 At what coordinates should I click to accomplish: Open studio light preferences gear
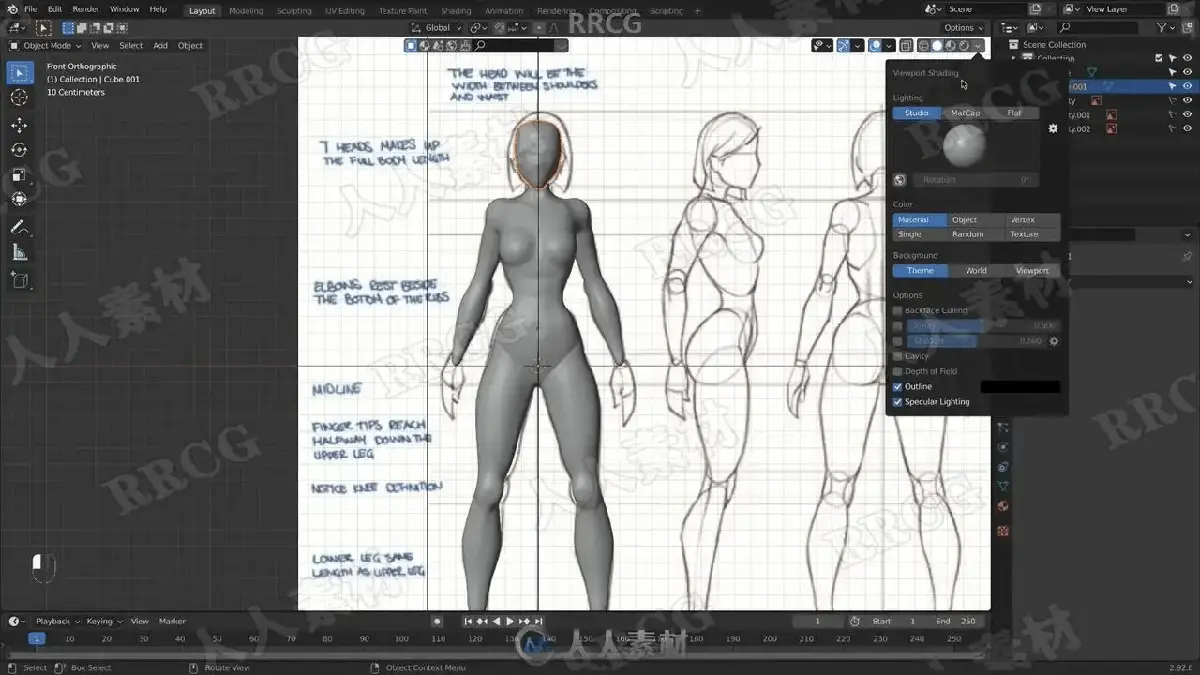(1052, 128)
